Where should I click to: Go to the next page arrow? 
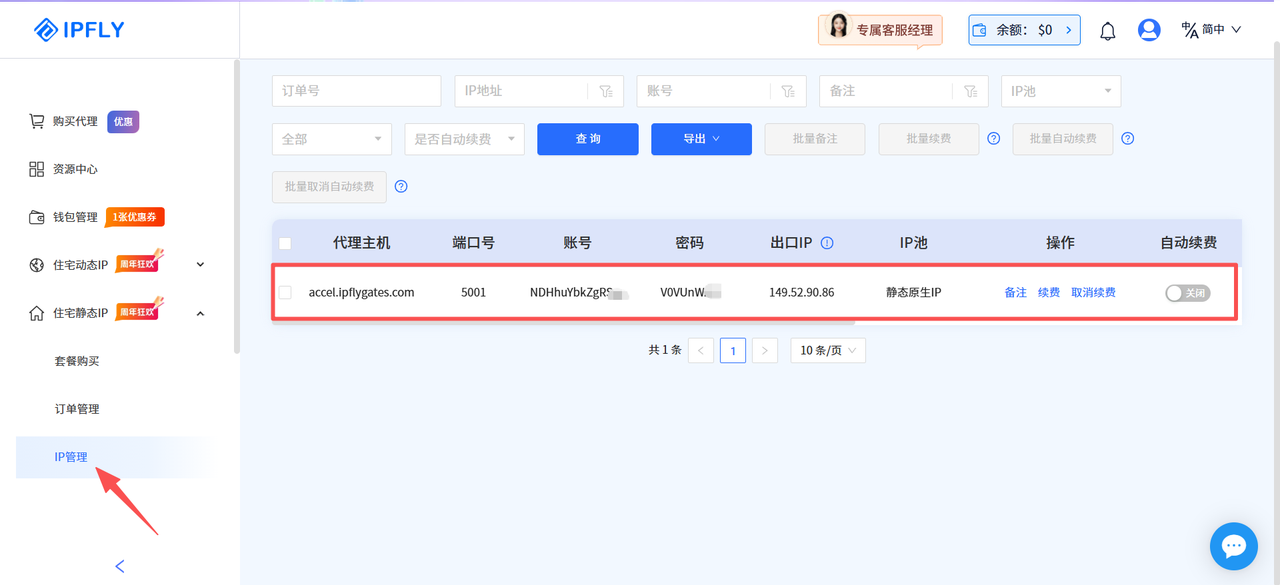[x=765, y=350]
